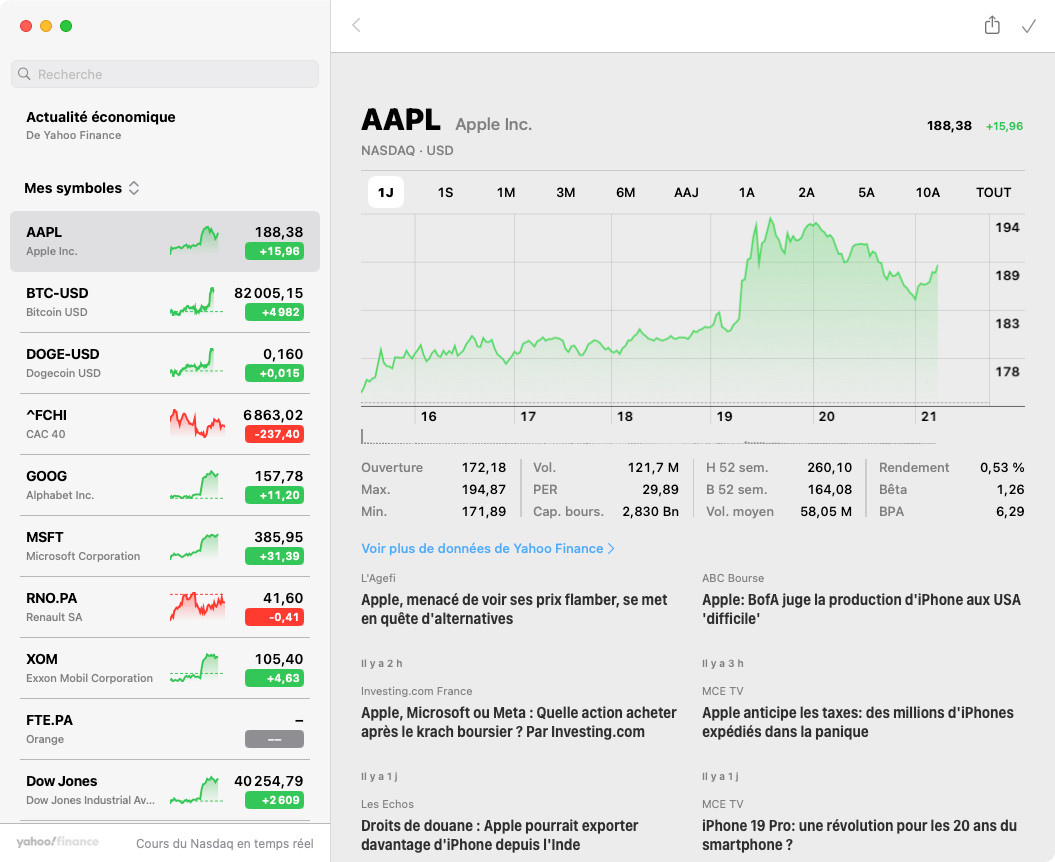Open the Mes symboles watchlist dropdown
Image resolution: width=1055 pixels, height=862 pixels.
click(82, 188)
